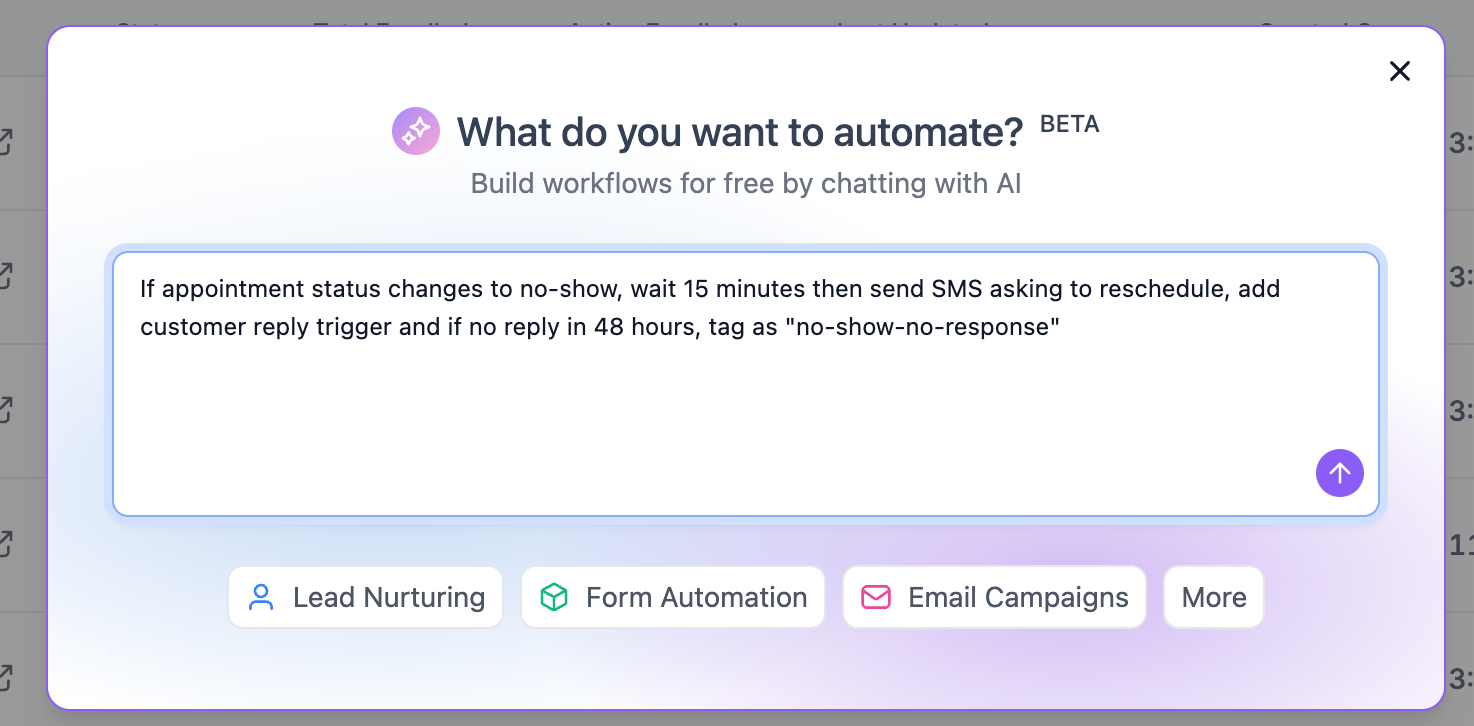Click the "Build workflows for free" subtitle
1474x726 pixels.
pyautogui.click(x=745, y=184)
